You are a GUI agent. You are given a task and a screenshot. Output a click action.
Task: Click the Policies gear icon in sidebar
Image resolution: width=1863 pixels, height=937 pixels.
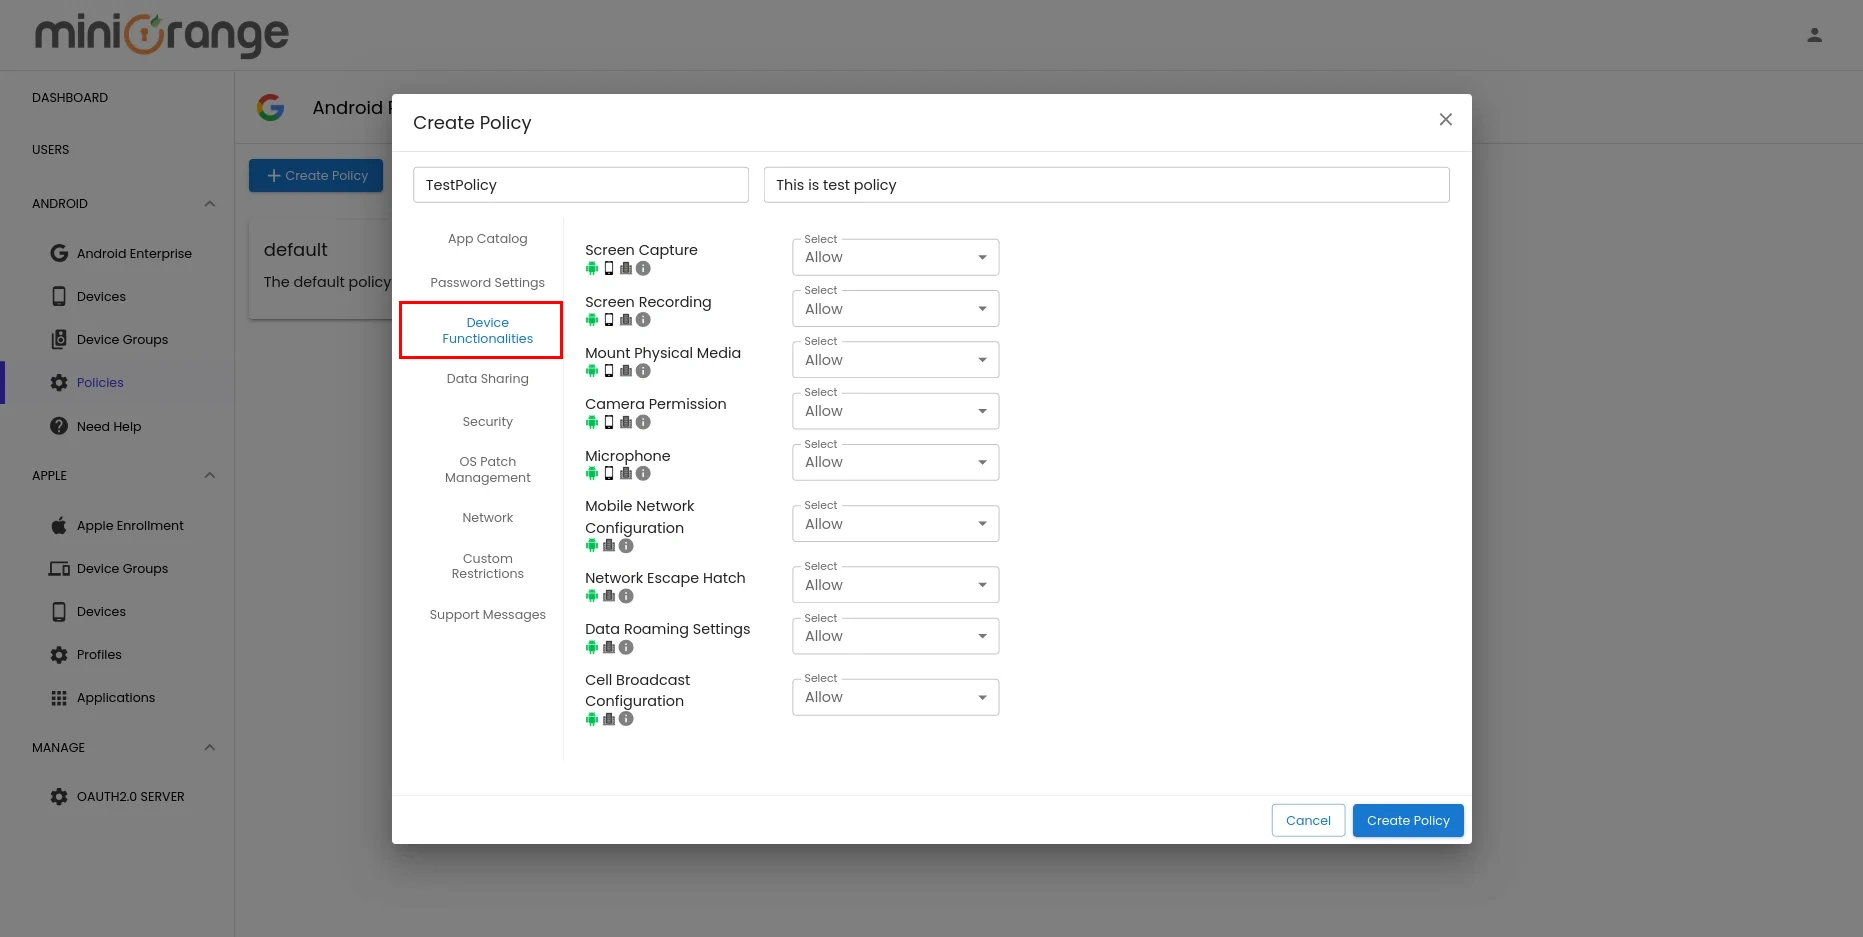coord(59,382)
